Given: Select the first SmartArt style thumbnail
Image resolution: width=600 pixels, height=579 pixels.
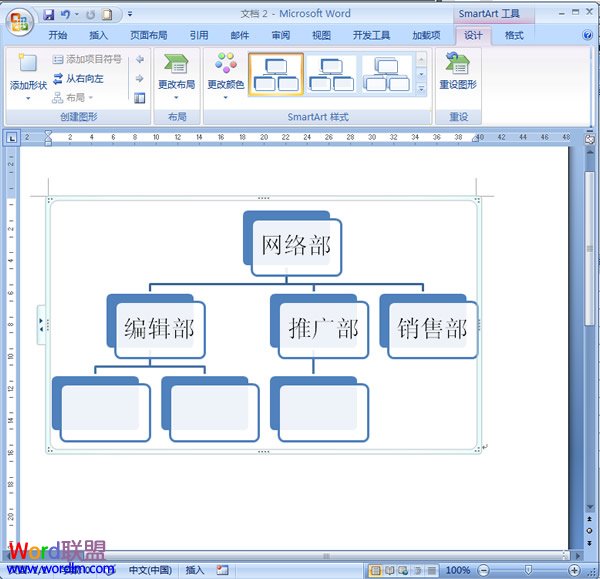Looking at the screenshot, I should pos(275,74).
